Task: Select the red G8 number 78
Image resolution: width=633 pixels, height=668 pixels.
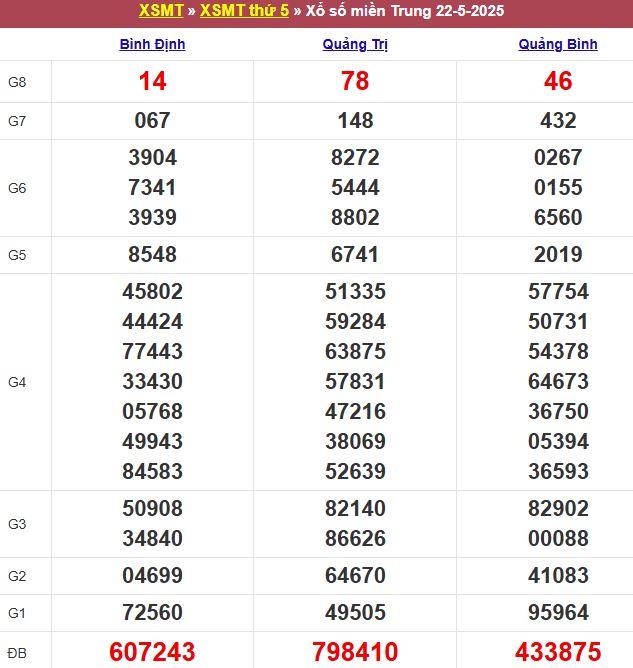Action: point(355,81)
